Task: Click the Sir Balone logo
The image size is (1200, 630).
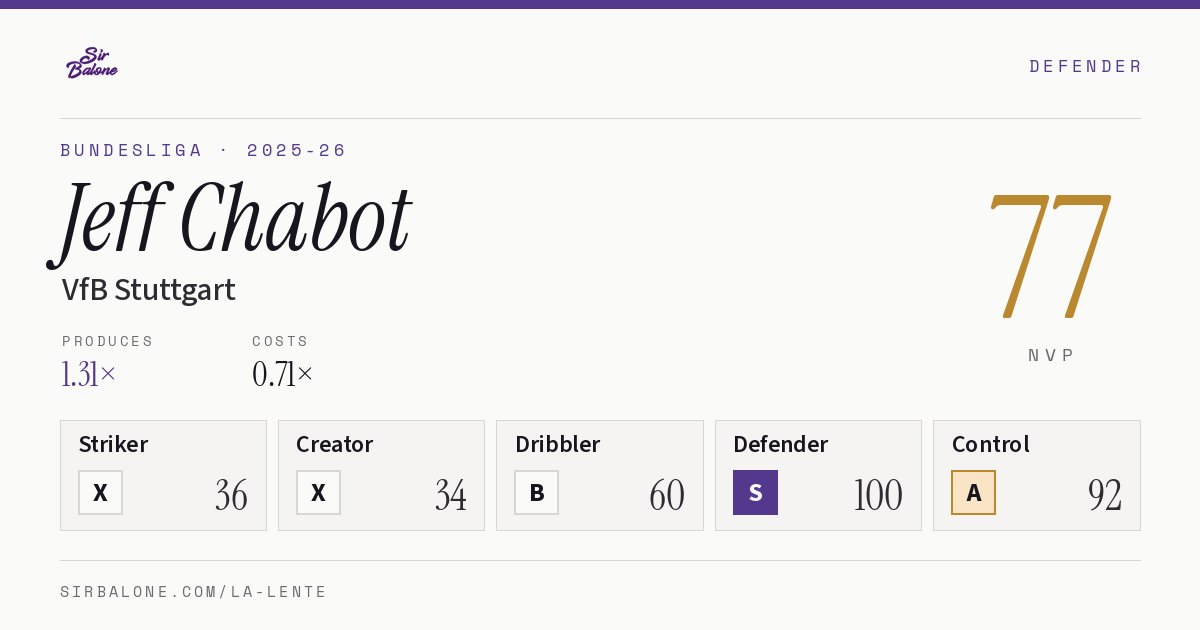Action: tap(92, 63)
